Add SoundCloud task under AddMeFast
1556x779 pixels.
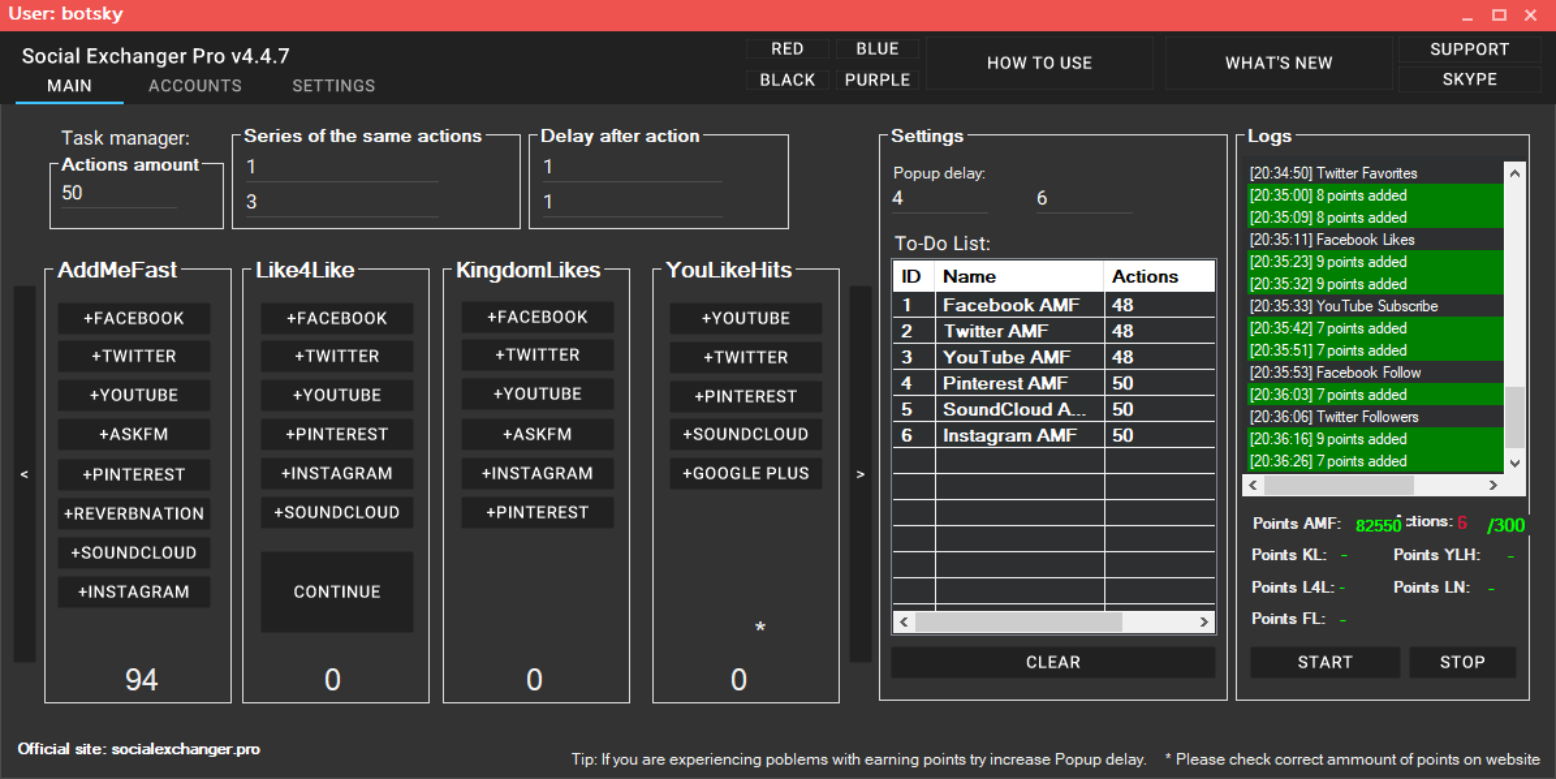(134, 552)
